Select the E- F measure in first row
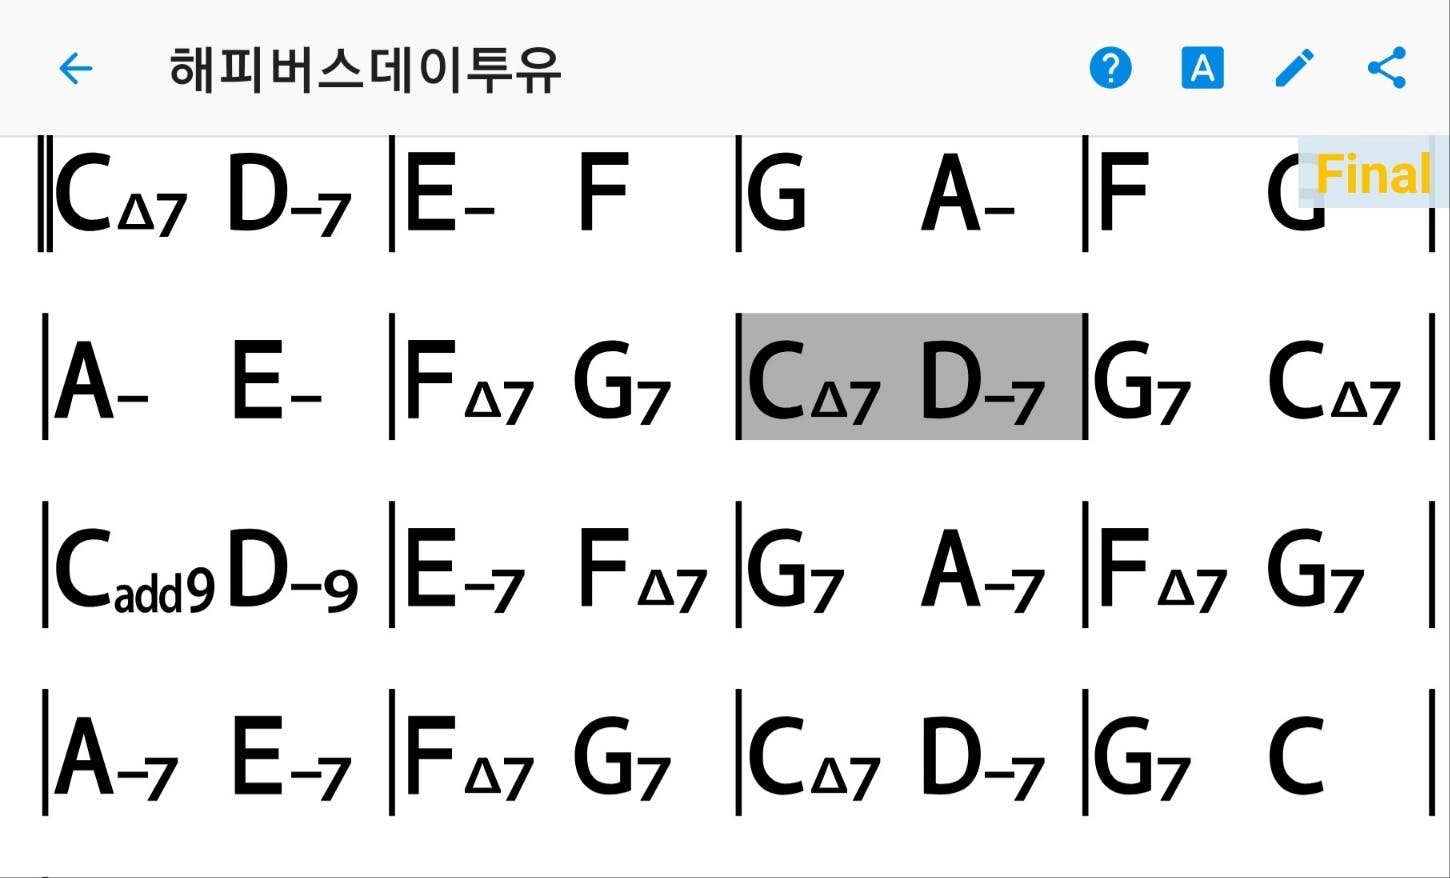The image size is (1450, 878). 564,192
